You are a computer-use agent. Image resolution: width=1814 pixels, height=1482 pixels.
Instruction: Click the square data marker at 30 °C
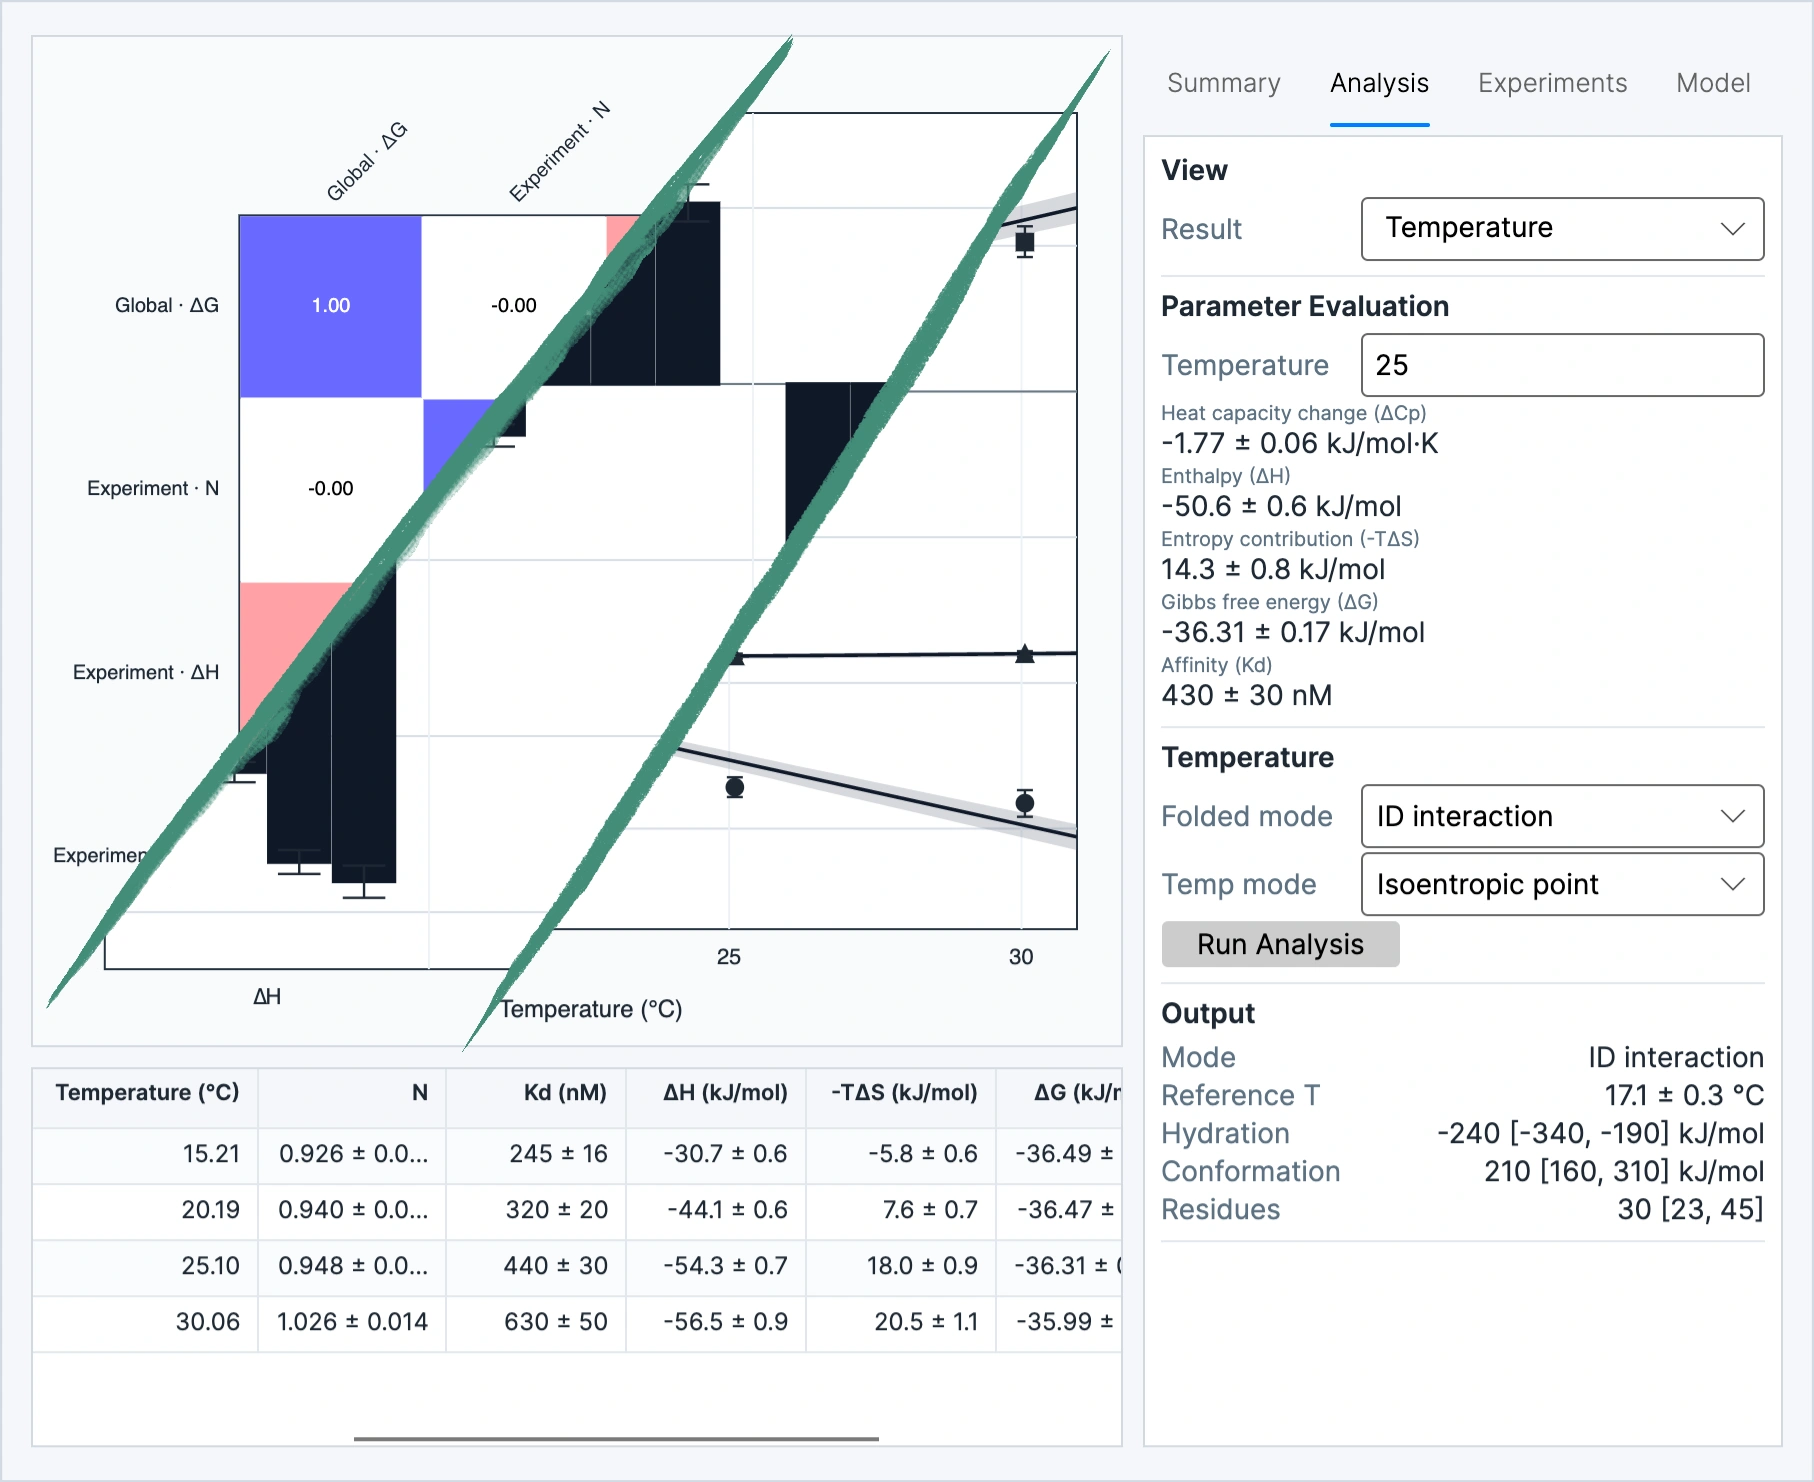[x=1024, y=241]
